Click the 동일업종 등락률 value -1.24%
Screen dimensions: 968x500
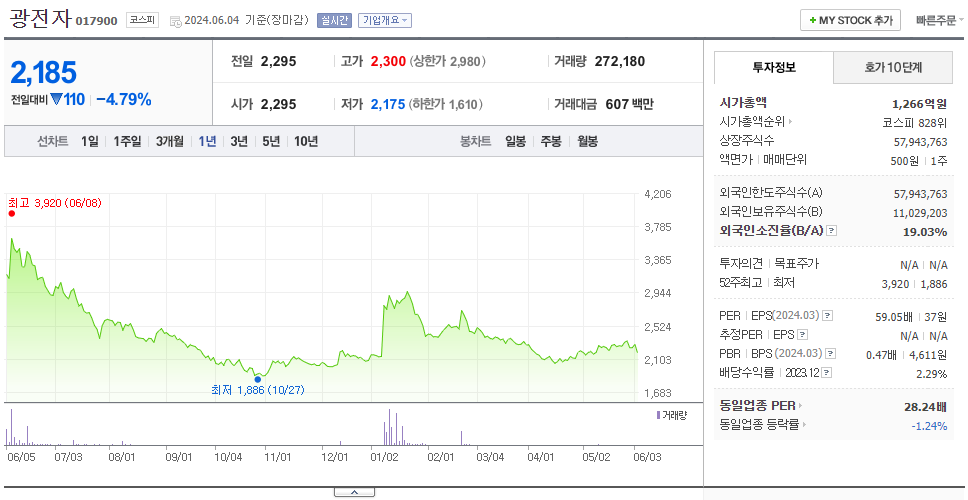[929, 425]
